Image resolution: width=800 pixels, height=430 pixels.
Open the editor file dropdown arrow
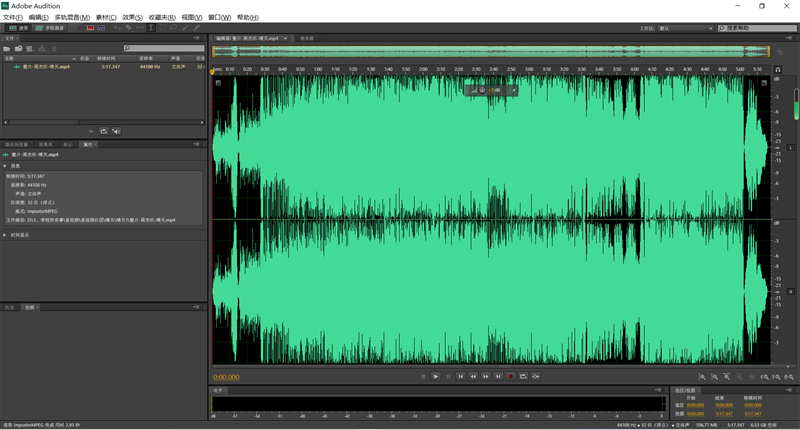coord(288,38)
